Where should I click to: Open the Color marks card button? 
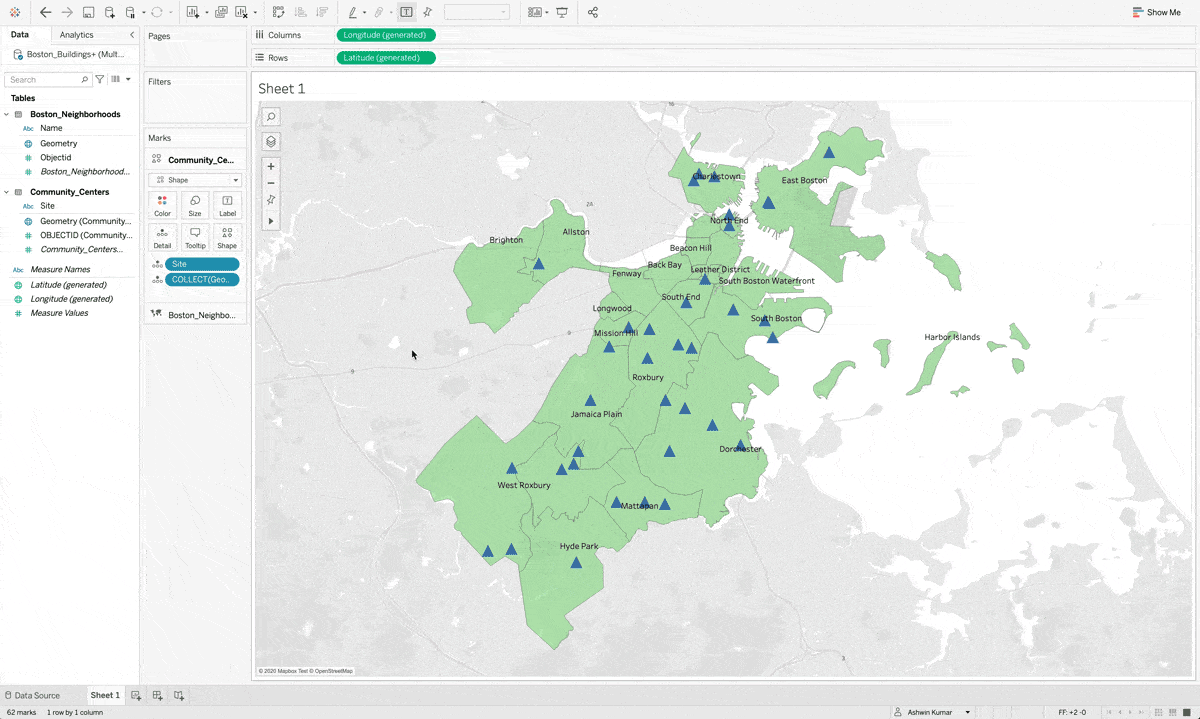point(162,206)
